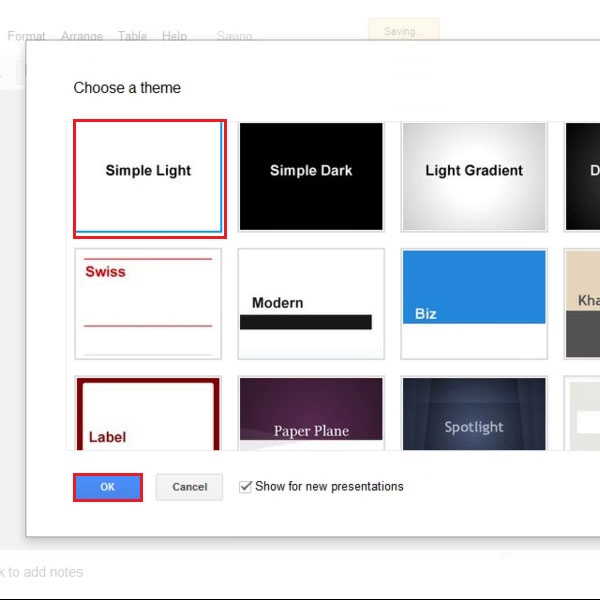The width and height of the screenshot is (600, 600).
Task: Click the "Choose a theme" dialog title
Action: point(127,88)
